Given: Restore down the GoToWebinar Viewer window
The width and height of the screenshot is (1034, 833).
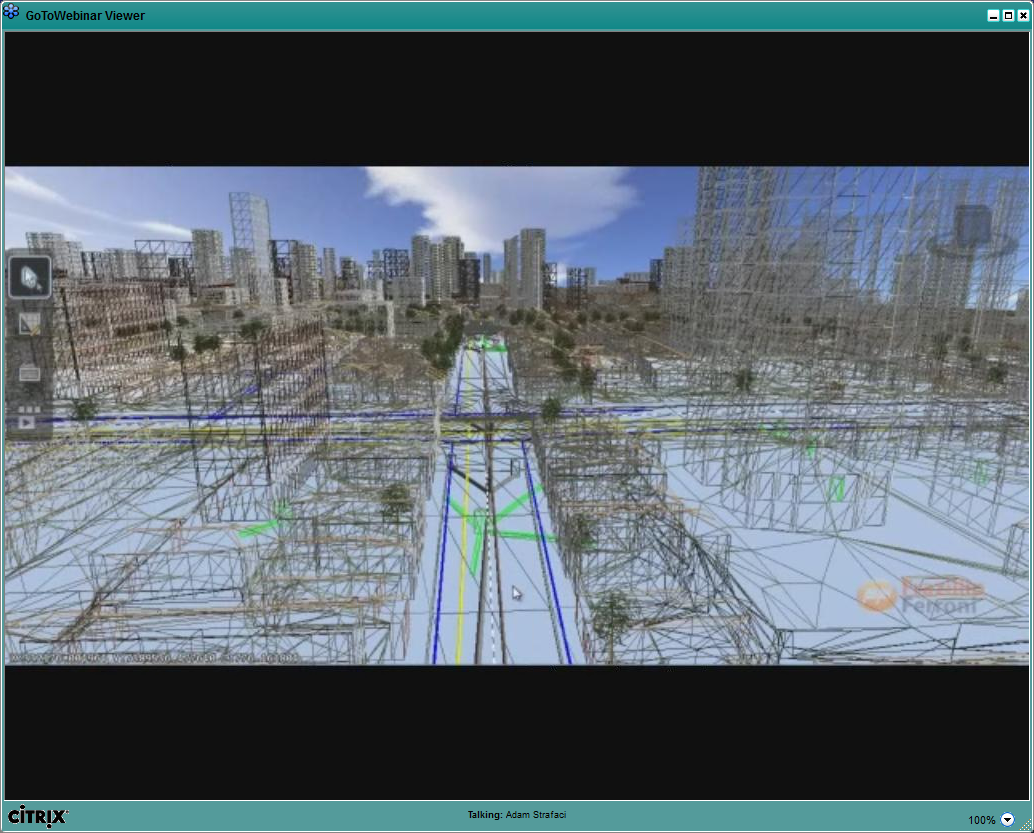Looking at the screenshot, I should tap(1007, 15).
